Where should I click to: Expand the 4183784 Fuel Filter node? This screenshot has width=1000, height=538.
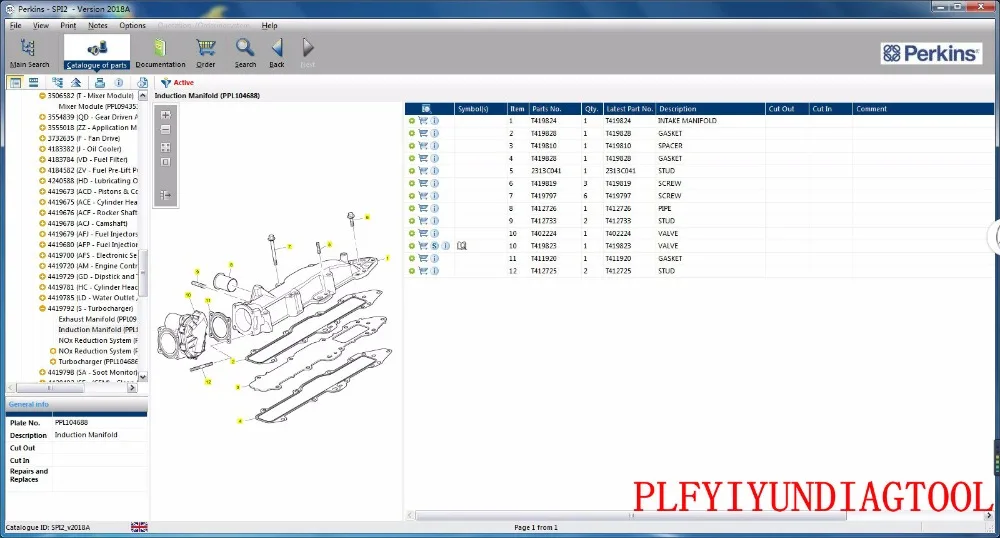(42, 159)
